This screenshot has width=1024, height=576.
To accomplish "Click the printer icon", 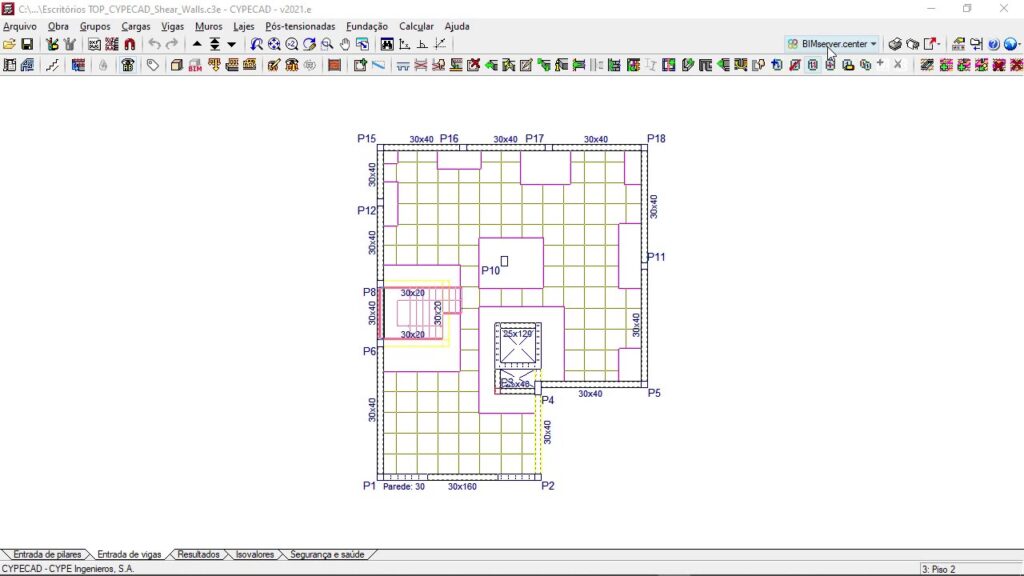I will [896, 44].
